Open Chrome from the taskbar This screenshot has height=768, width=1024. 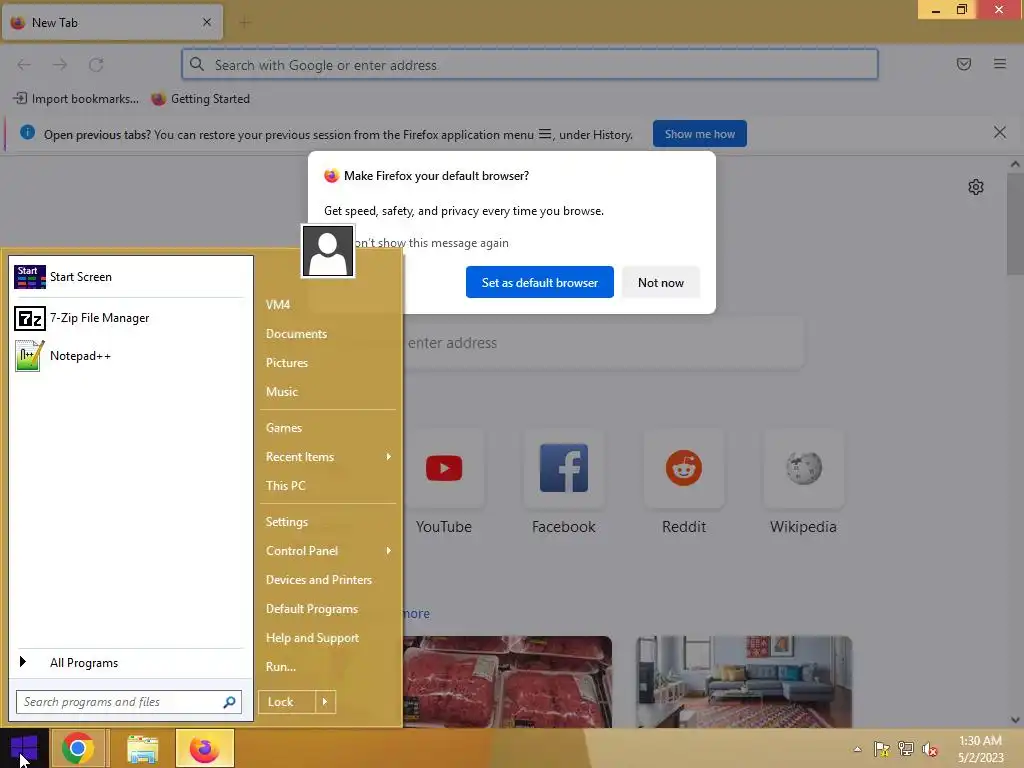(x=78, y=748)
